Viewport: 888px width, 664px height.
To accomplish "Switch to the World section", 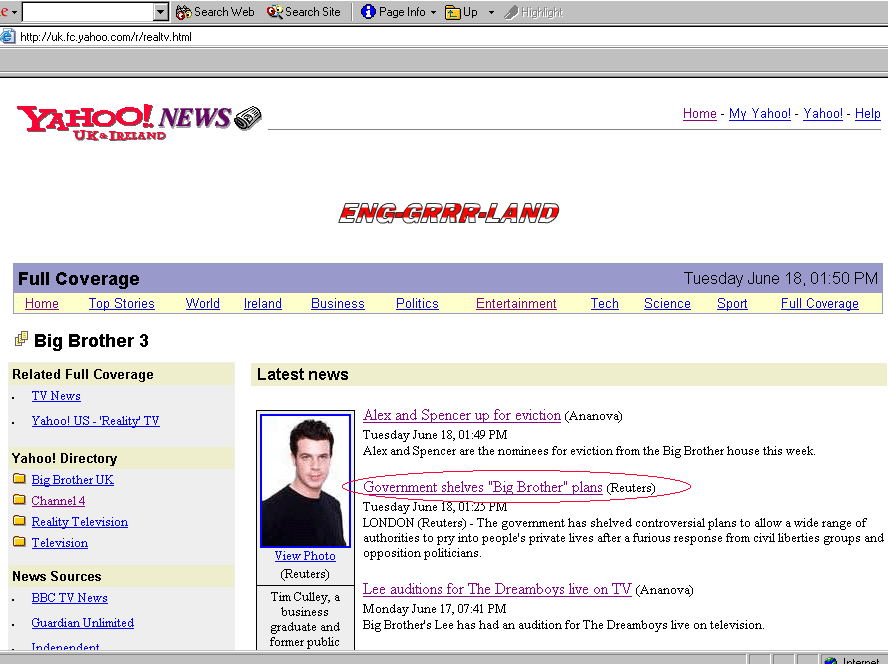I will coord(203,304).
